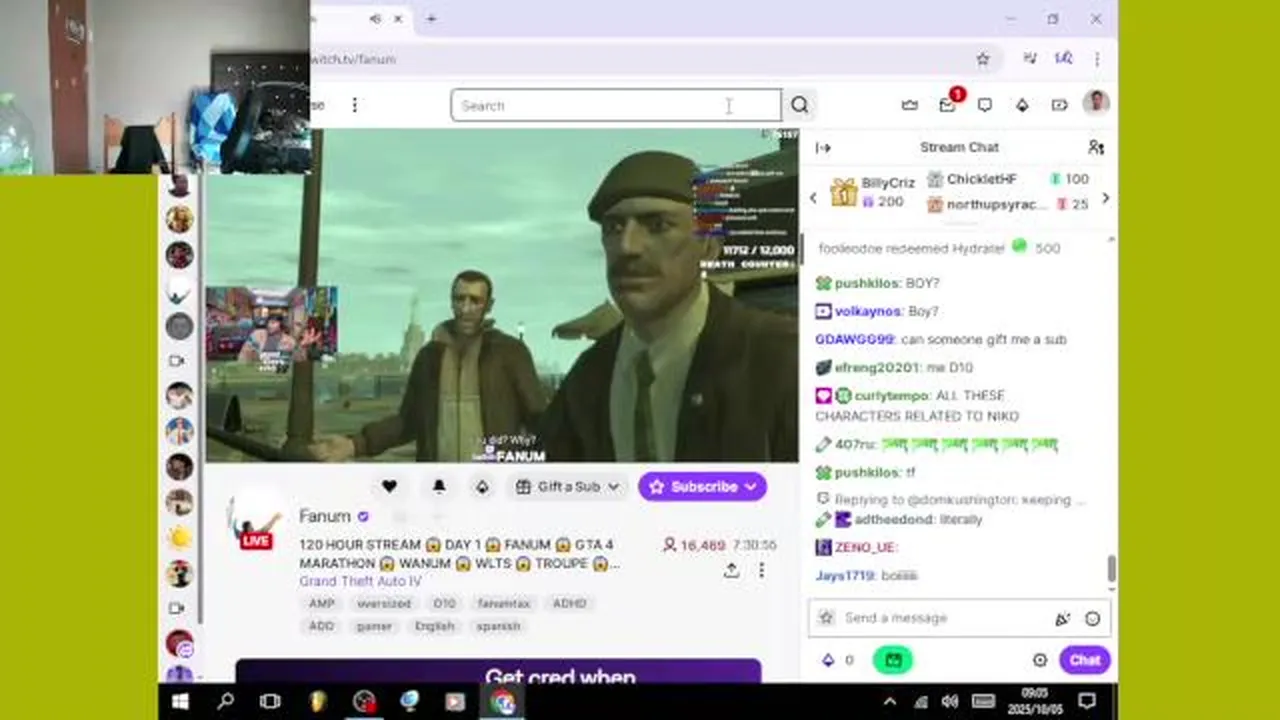Click the spanish tag
This screenshot has height=720, width=1280.
498,626
